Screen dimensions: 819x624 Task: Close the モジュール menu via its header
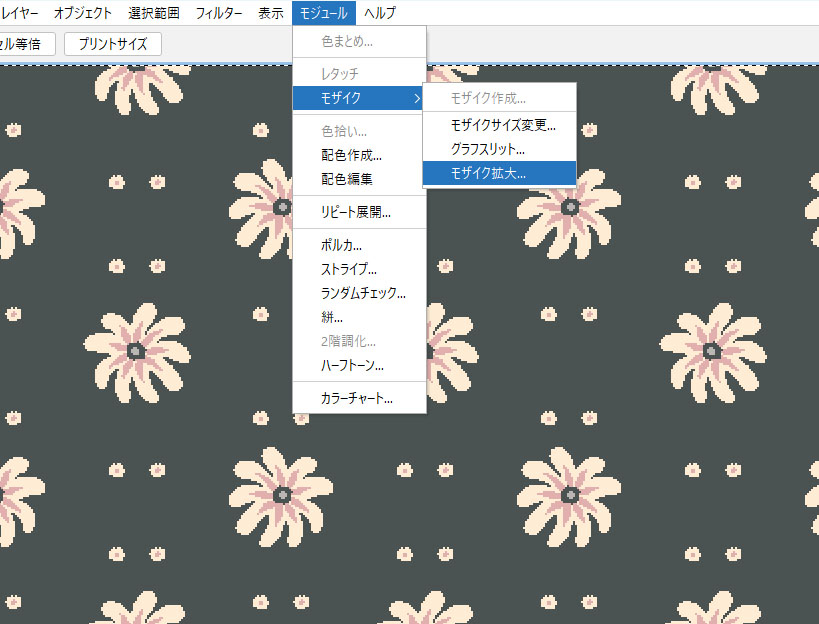coord(324,13)
